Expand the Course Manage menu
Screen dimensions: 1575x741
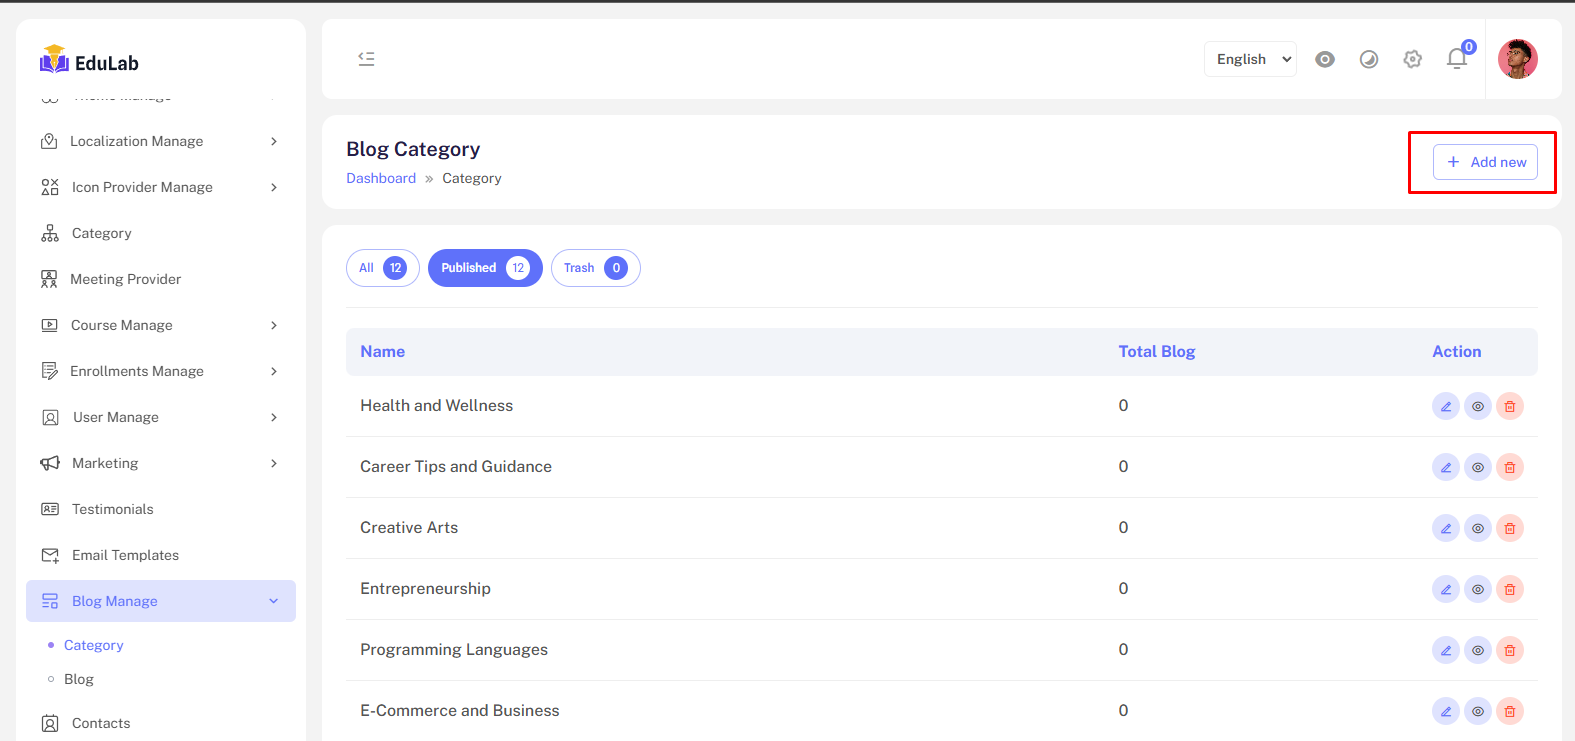tap(160, 325)
